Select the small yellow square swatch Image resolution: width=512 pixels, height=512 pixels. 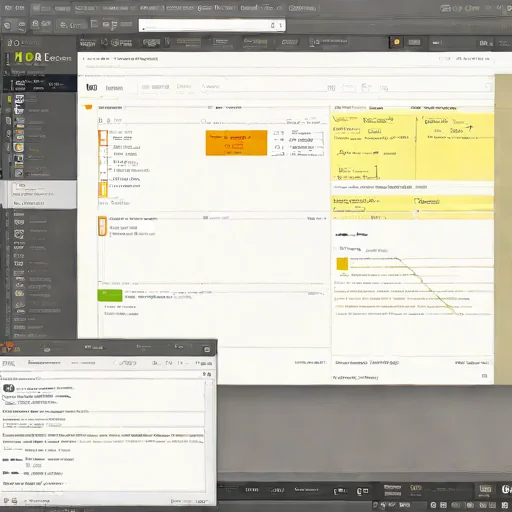342,264
